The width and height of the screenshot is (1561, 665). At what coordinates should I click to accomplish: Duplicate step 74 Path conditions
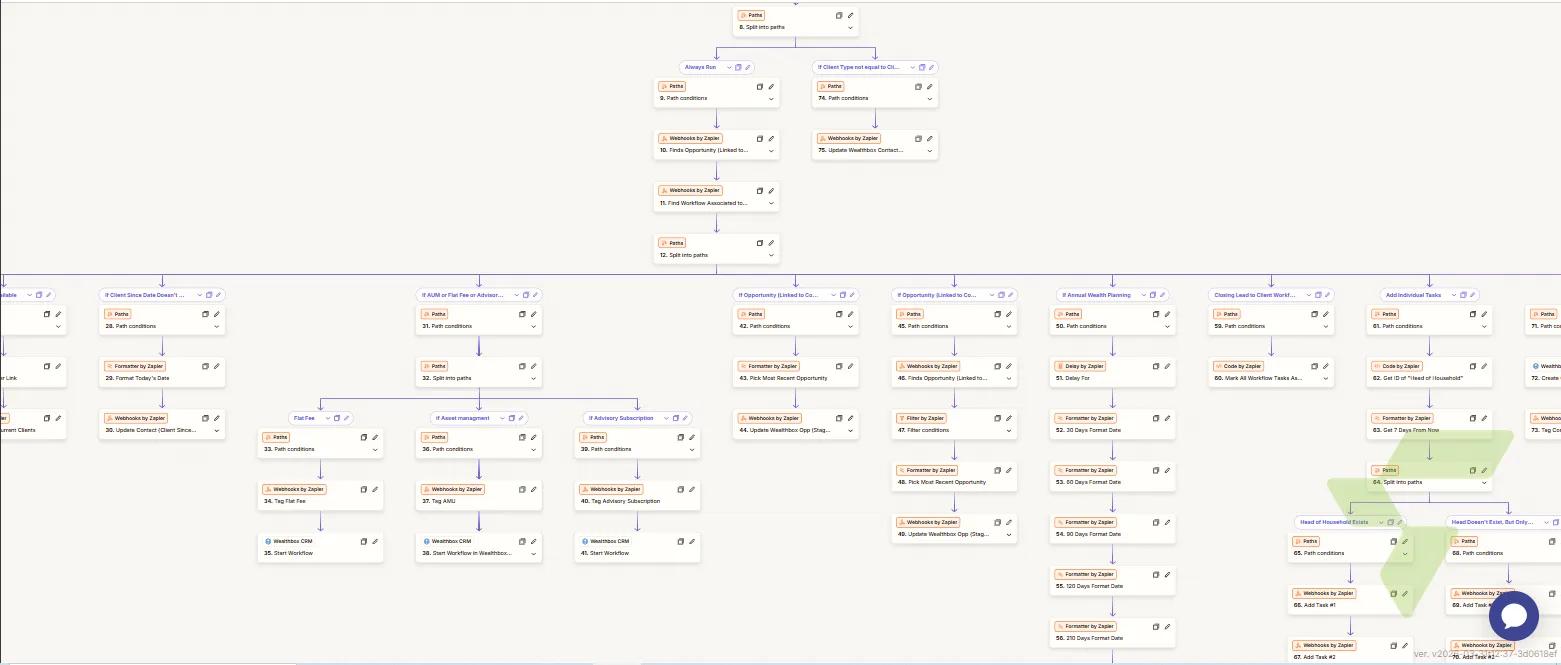coord(918,86)
